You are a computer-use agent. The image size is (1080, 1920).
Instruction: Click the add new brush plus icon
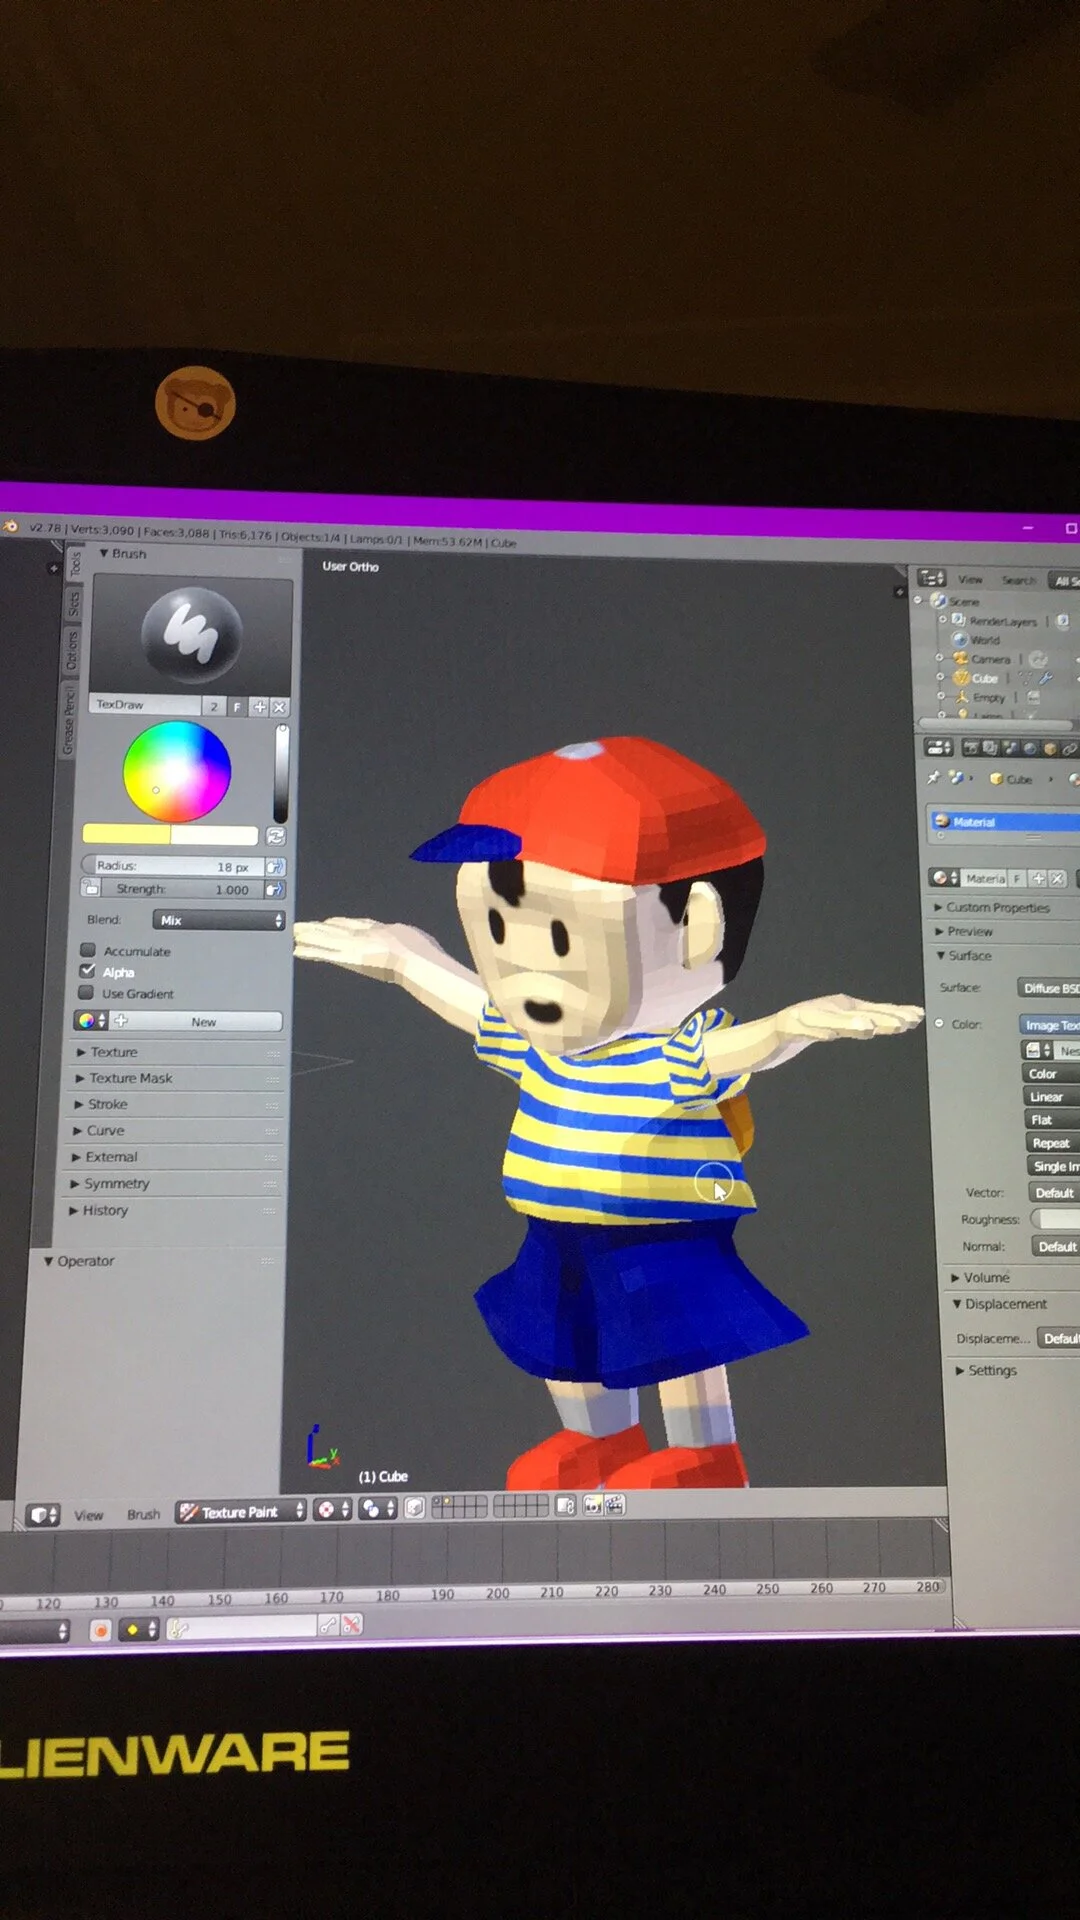pos(260,707)
